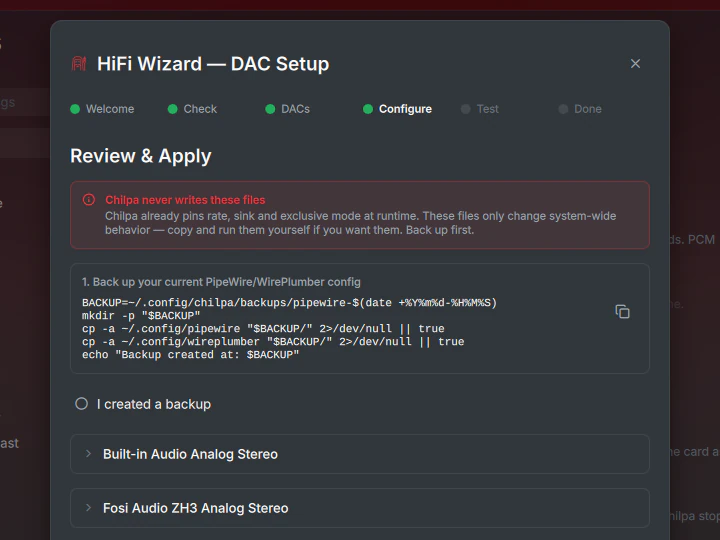Go to the DACs step
720x540 pixels.
tap(288, 109)
